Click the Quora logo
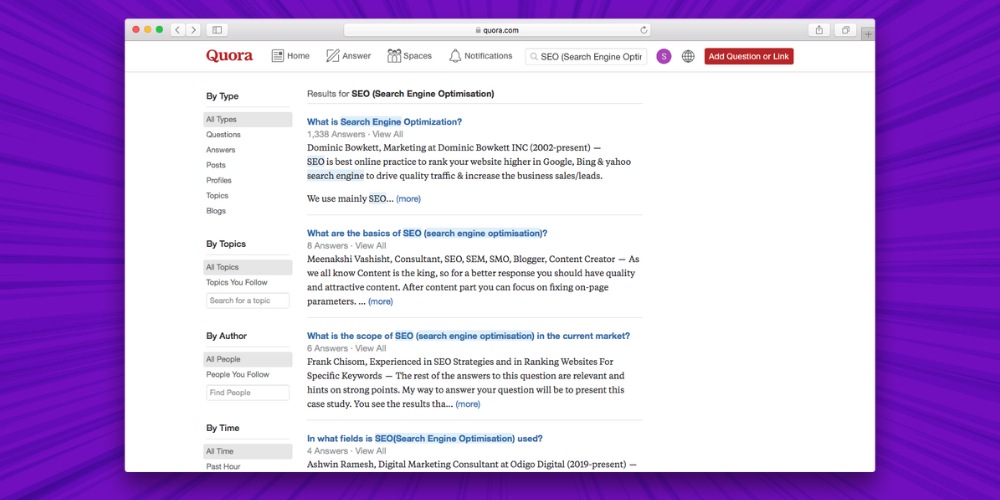Screen dimensions: 1000x500 [x=229, y=56]
